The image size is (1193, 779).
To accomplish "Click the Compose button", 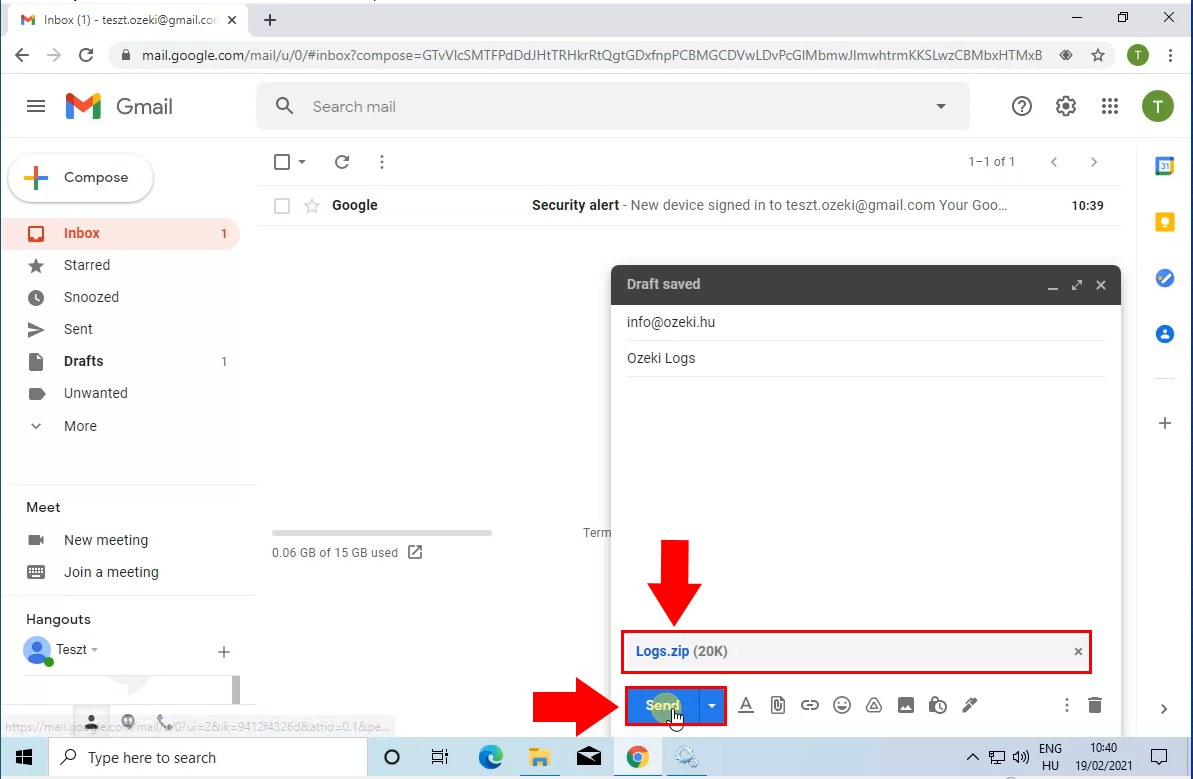I will point(80,177).
